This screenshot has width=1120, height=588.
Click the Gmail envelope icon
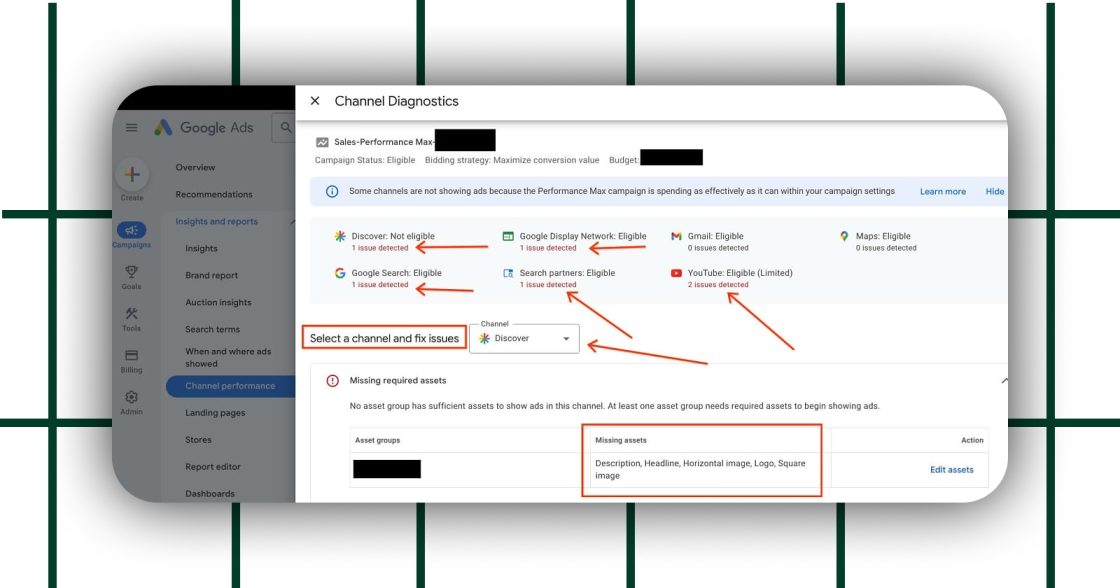tap(676, 236)
